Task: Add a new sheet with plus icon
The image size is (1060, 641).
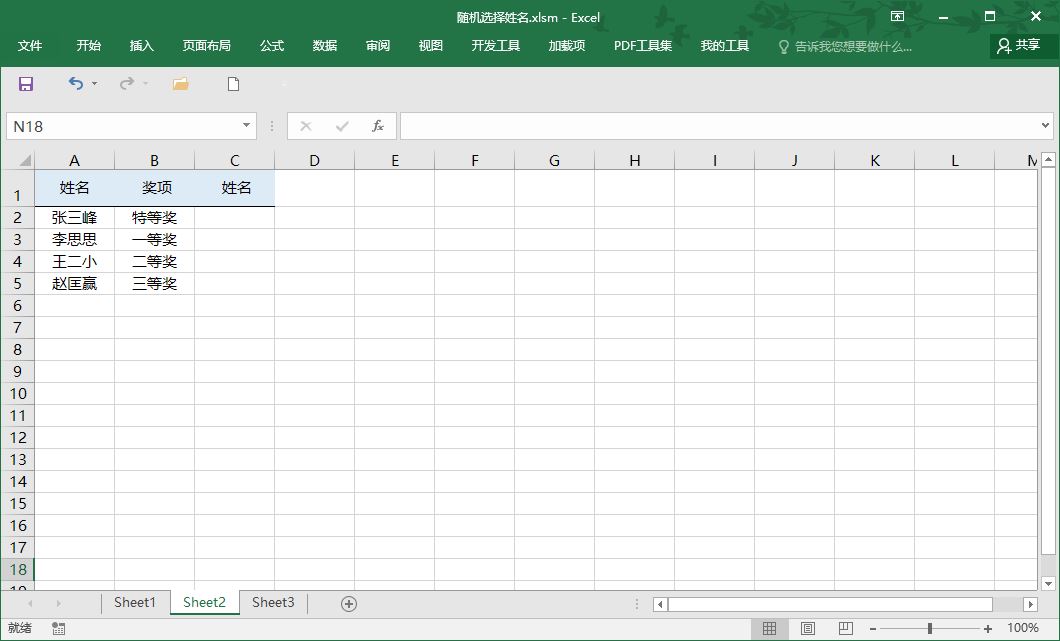Action: point(349,604)
